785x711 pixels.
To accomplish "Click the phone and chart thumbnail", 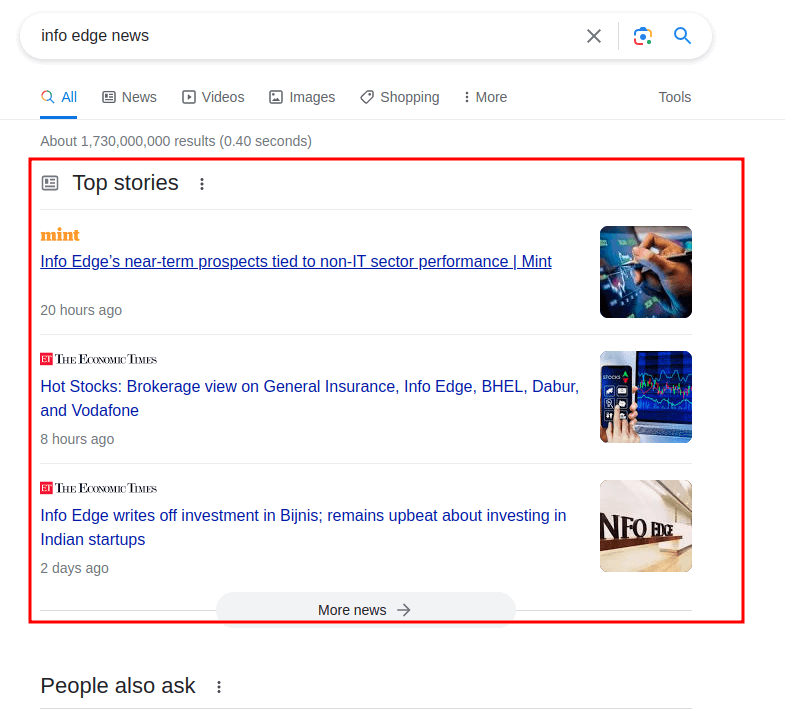I will 646,397.
